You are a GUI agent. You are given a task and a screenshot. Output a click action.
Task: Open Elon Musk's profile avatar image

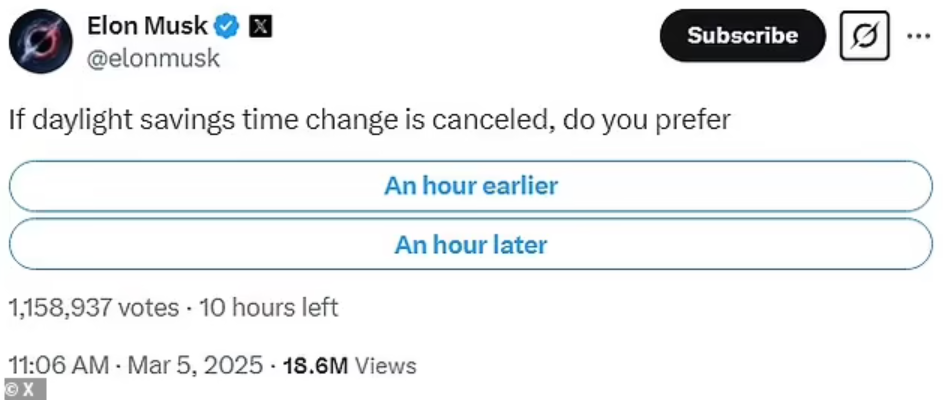pos(40,41)
